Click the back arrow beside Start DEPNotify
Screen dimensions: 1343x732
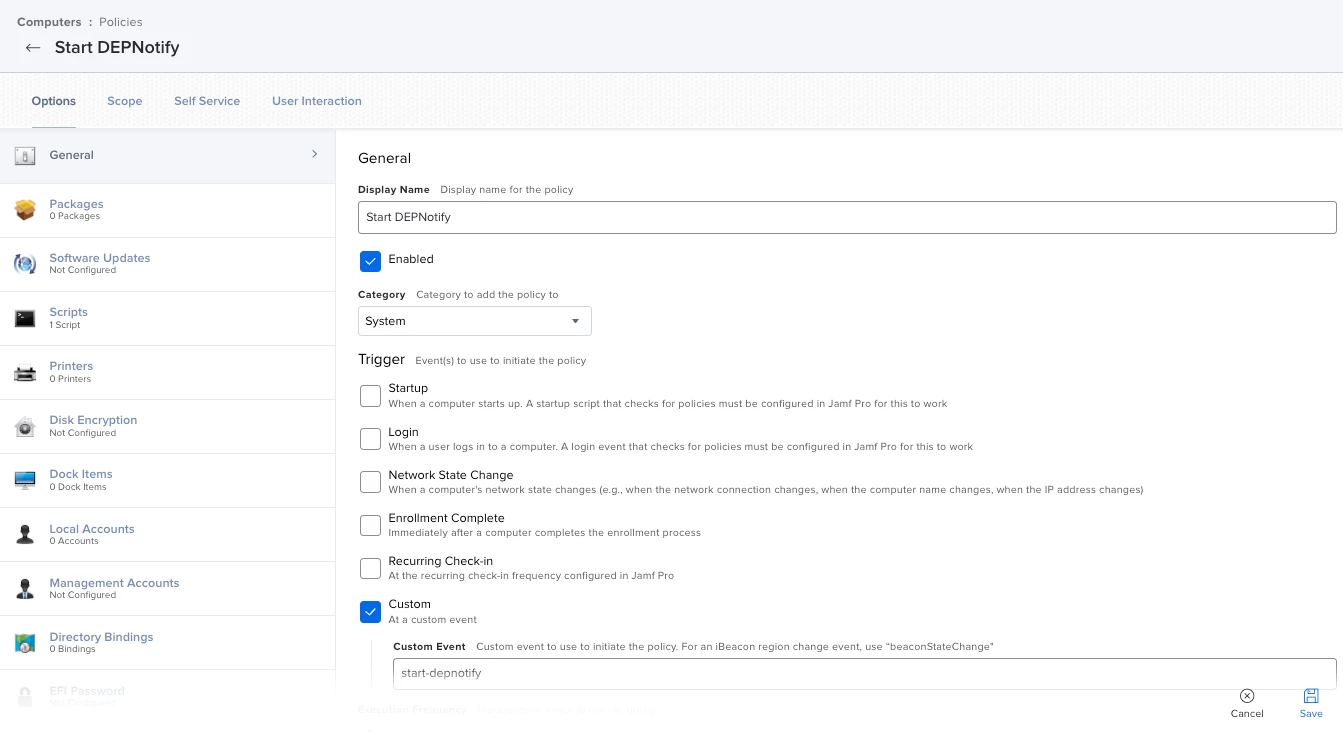(33, 48)
